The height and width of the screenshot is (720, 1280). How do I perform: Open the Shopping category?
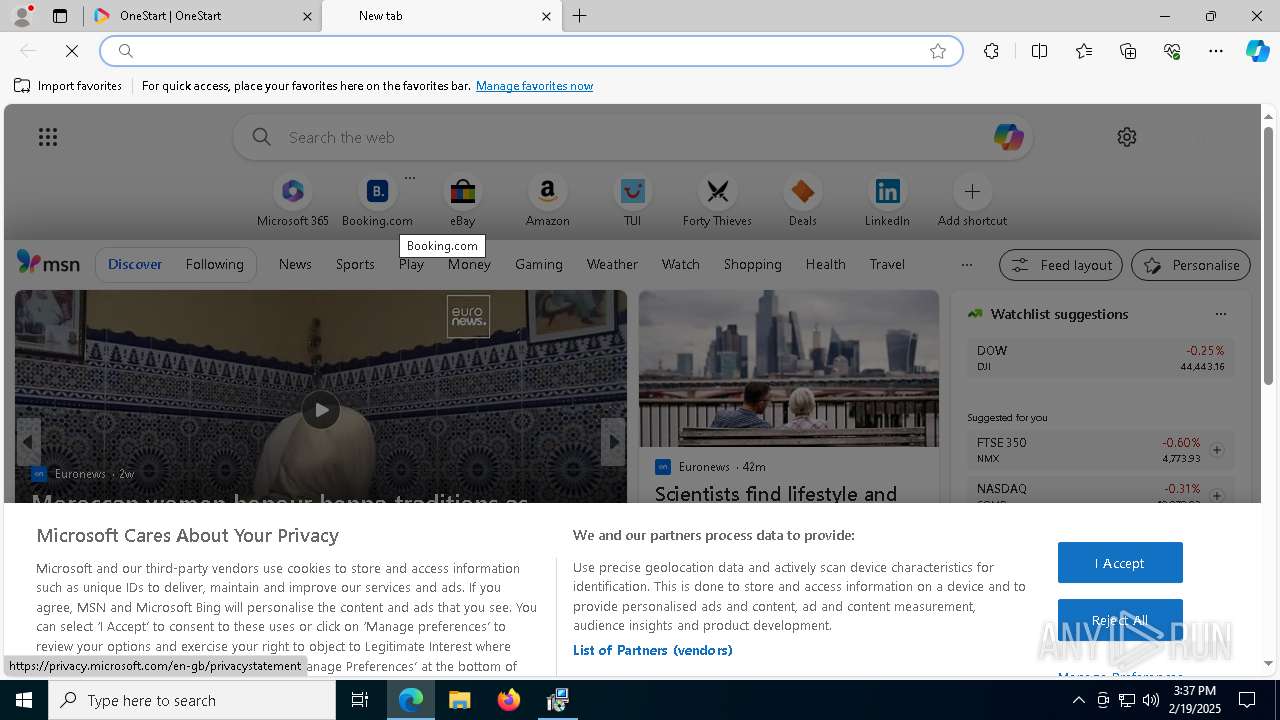[752, 264]
